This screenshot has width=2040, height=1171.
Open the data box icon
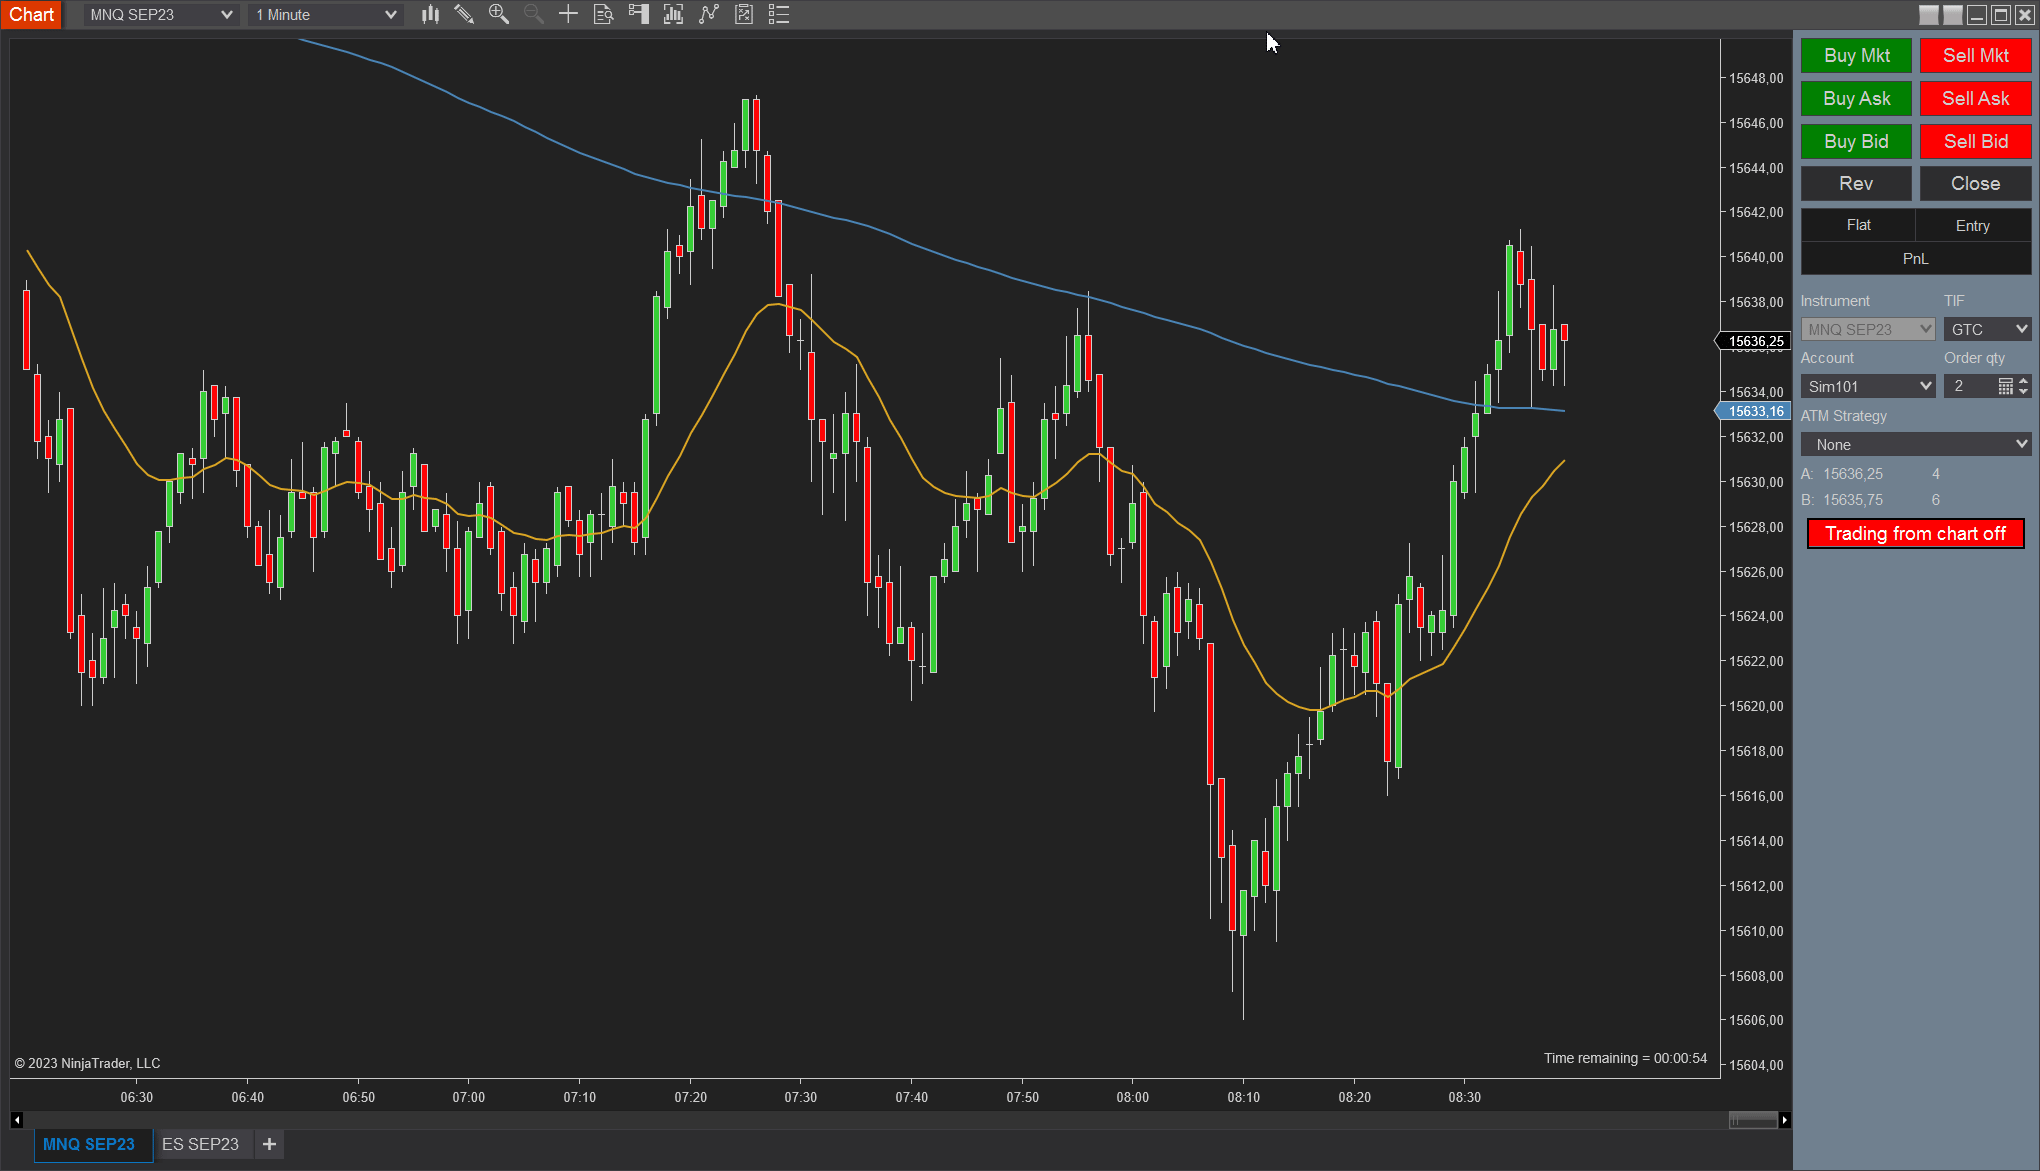coord(603,14)
